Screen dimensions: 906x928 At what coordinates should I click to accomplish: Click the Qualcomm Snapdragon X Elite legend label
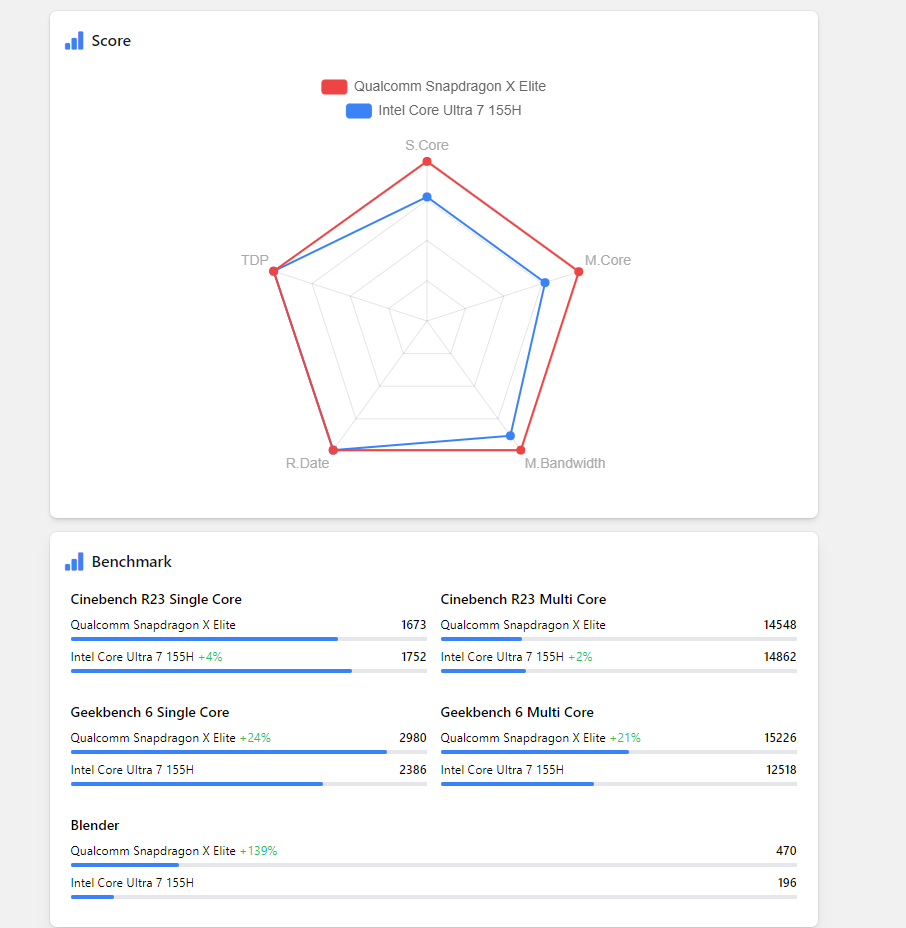click(x=450, y=86)
